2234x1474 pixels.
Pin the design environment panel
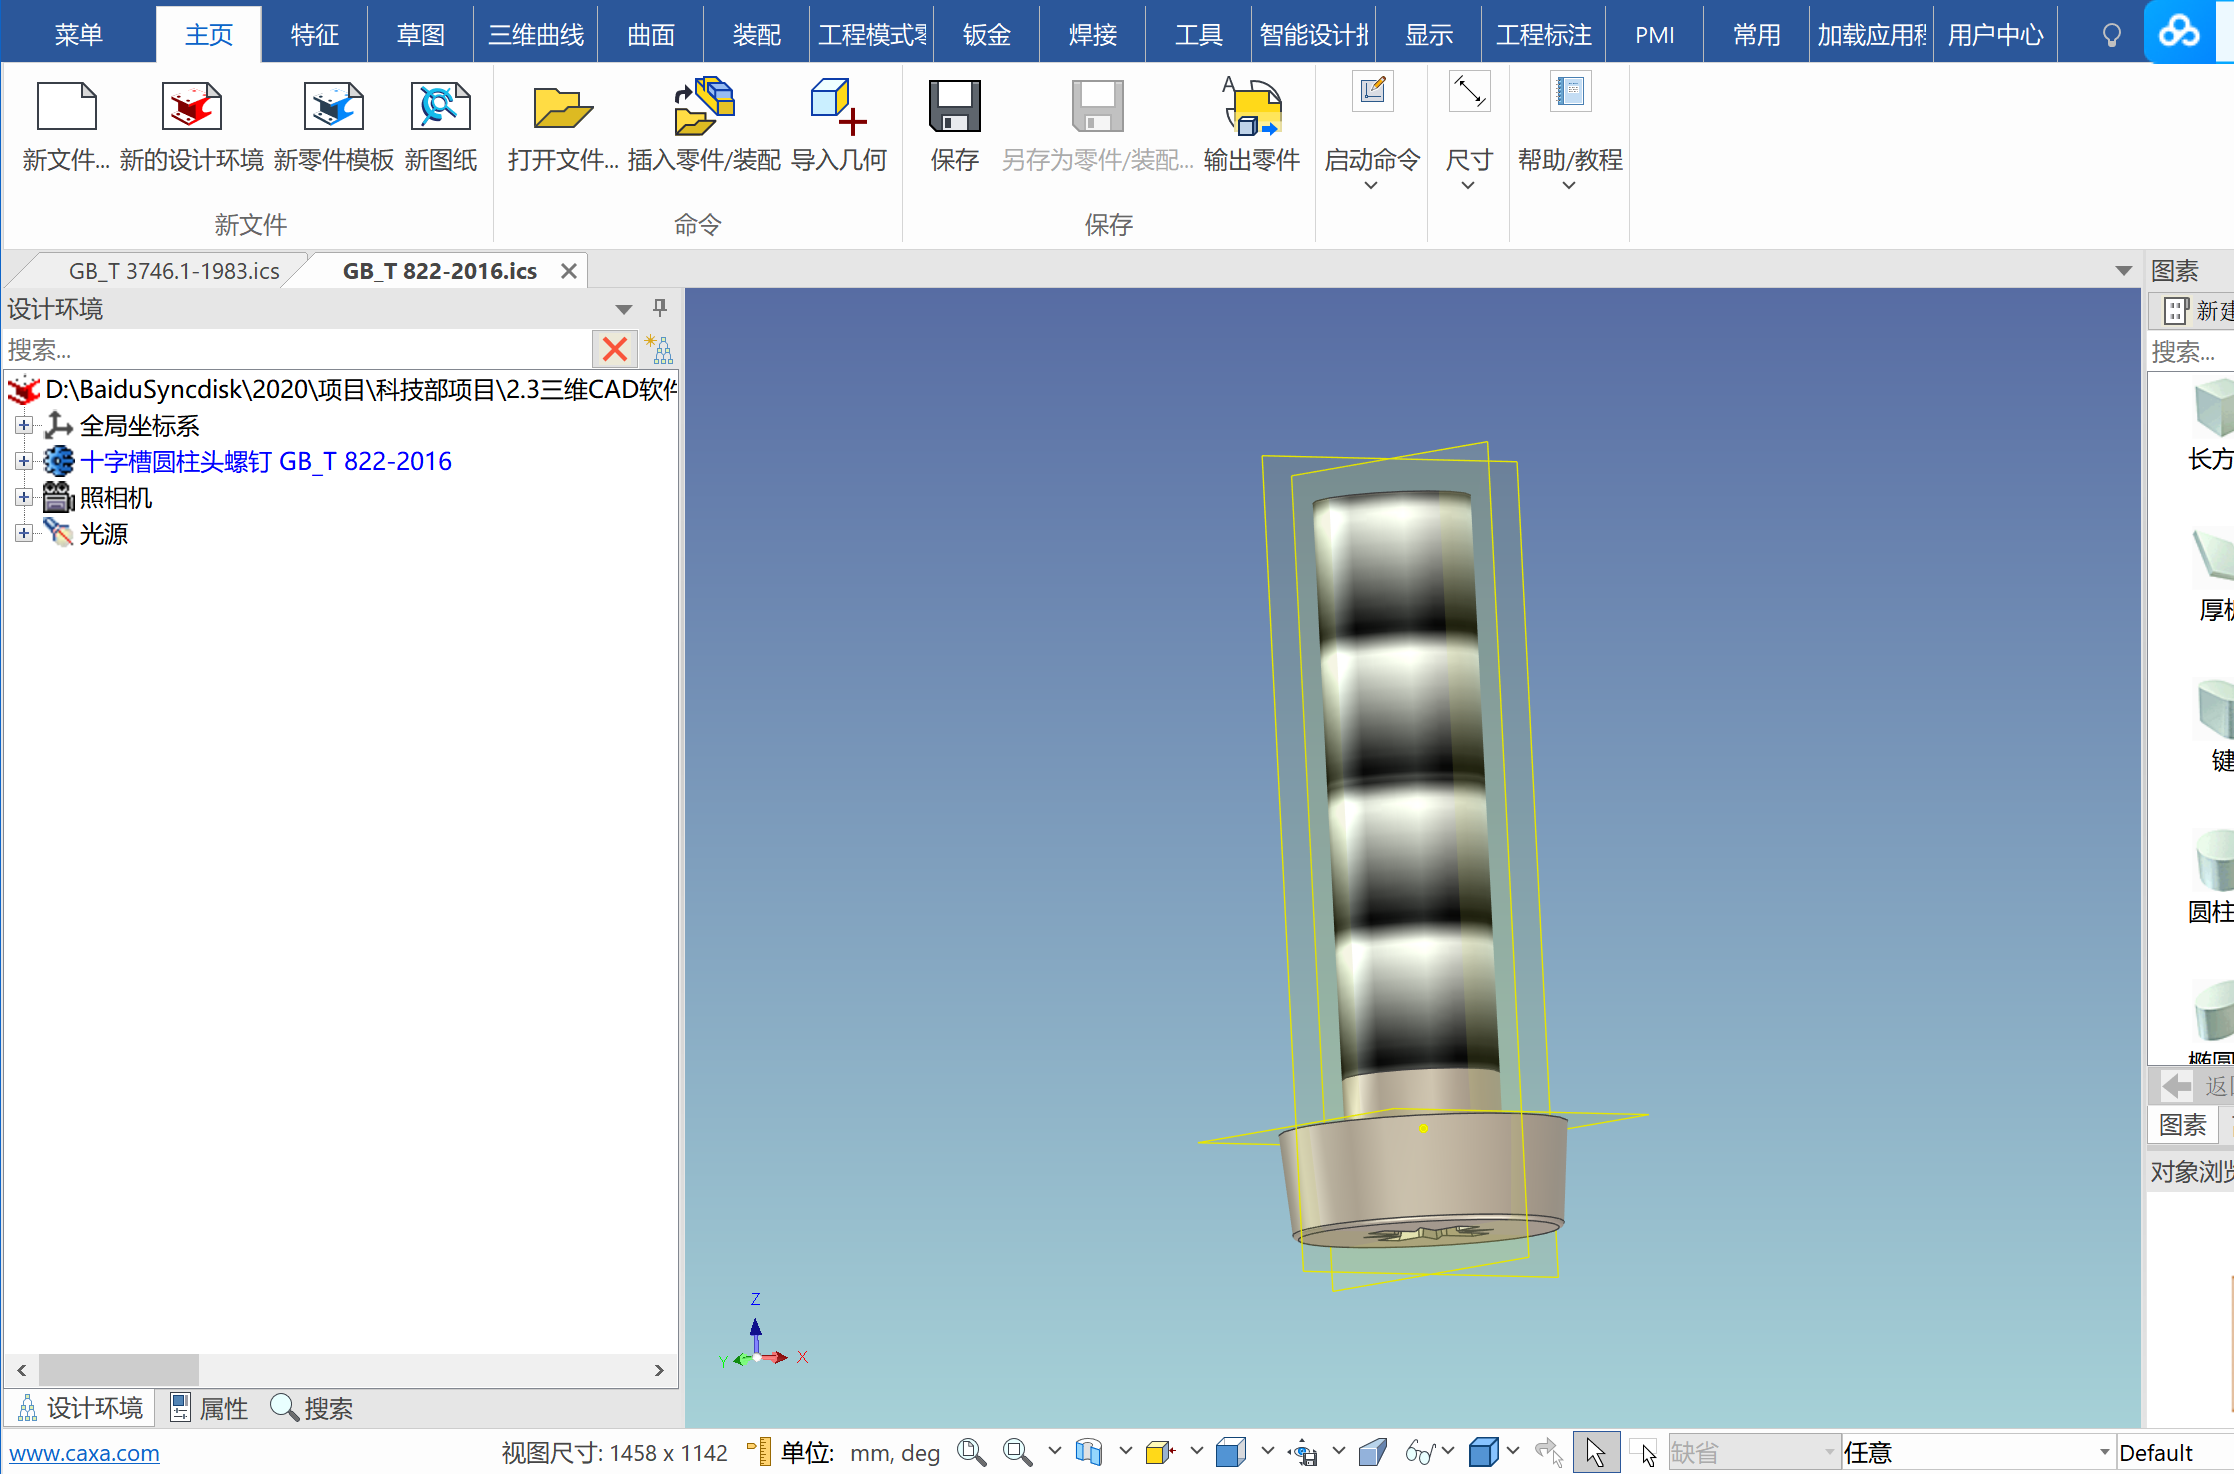[660, 308]
